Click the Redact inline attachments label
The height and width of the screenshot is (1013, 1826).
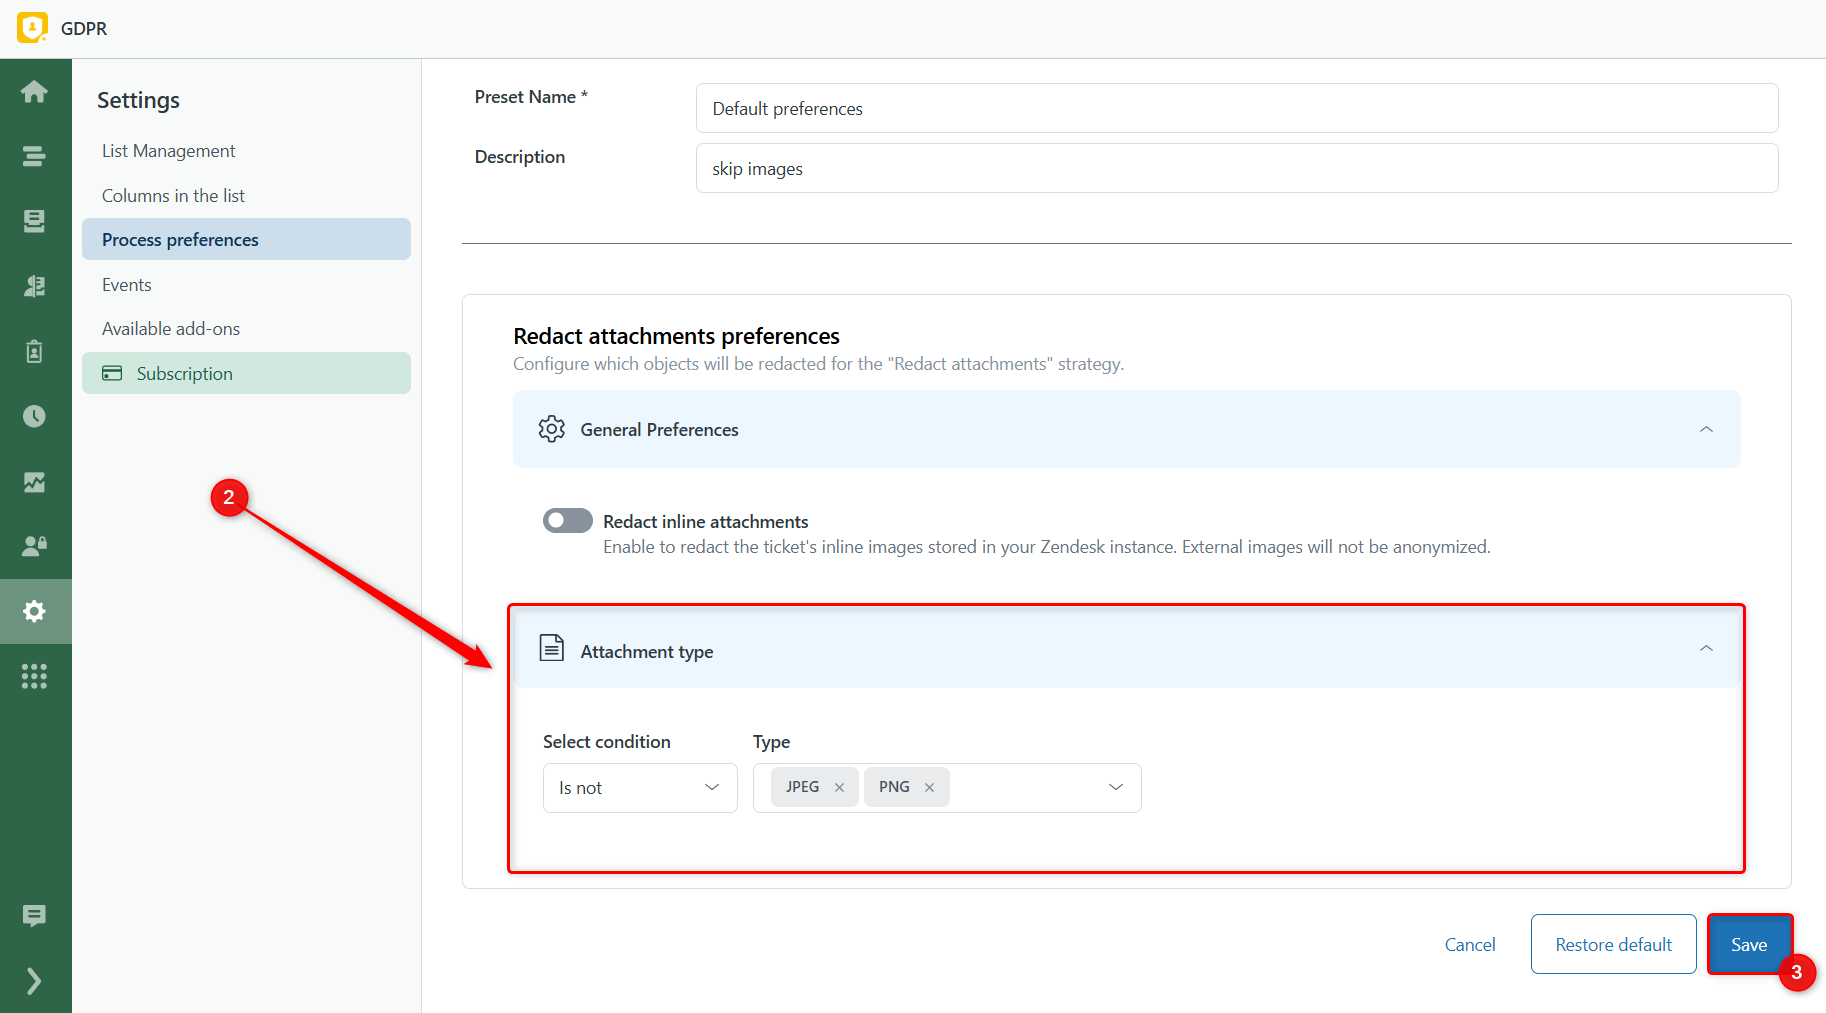click(x=705, y=522)
